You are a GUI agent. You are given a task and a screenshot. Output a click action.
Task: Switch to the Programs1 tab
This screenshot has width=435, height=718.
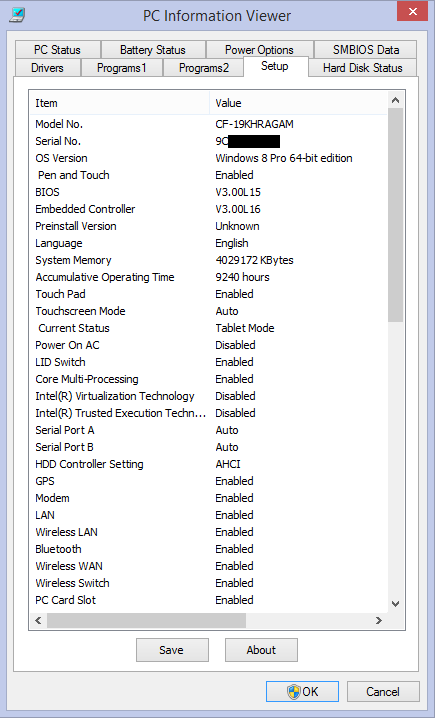(x=122, y=68)
